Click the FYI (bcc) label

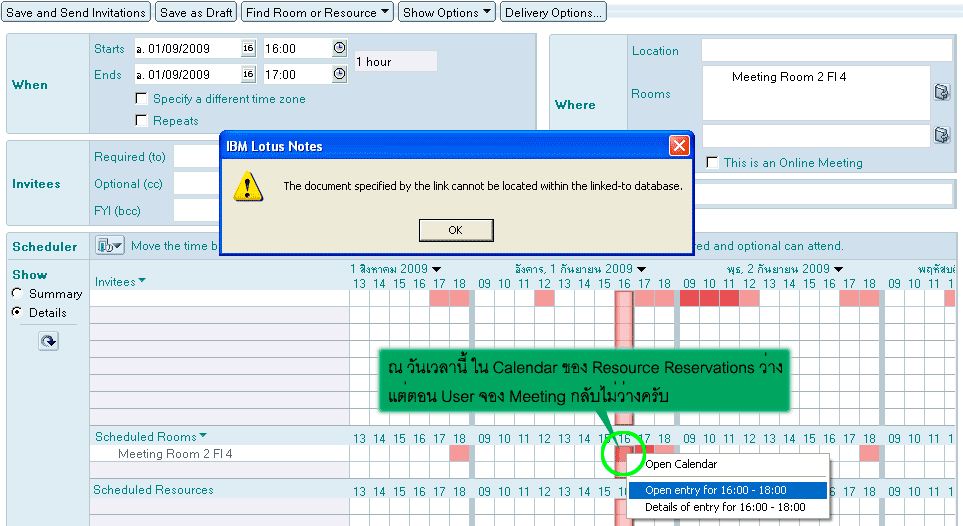(x=117, y=211)
